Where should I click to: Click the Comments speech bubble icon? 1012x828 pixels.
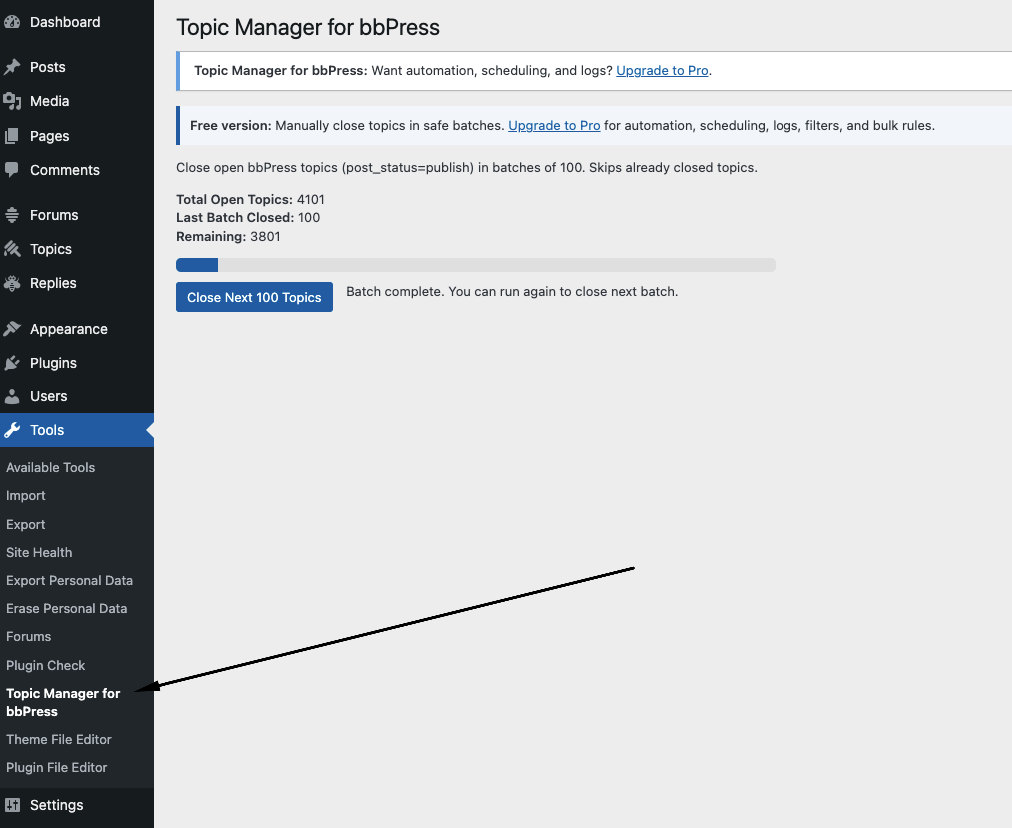(12, 170)
